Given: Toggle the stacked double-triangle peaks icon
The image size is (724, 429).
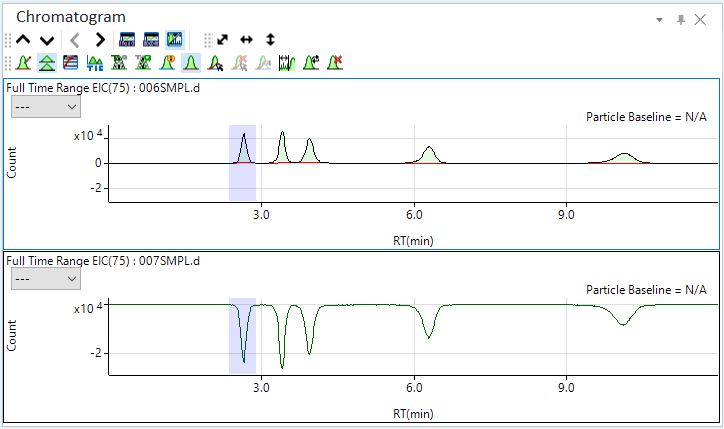Looking at the screenshot, I should pyautogui.click(x=47, y=63).
